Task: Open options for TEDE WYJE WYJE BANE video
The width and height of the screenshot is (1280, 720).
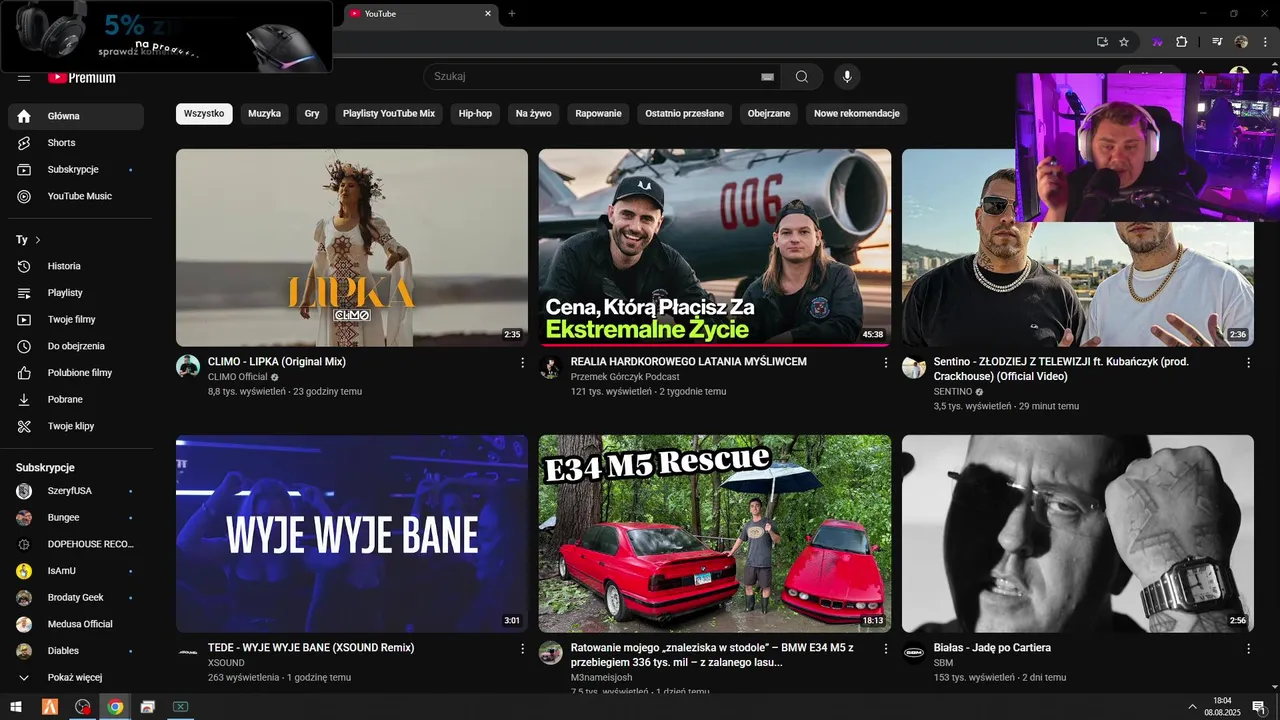Action: pyautogui.click(x=522, y=649)
